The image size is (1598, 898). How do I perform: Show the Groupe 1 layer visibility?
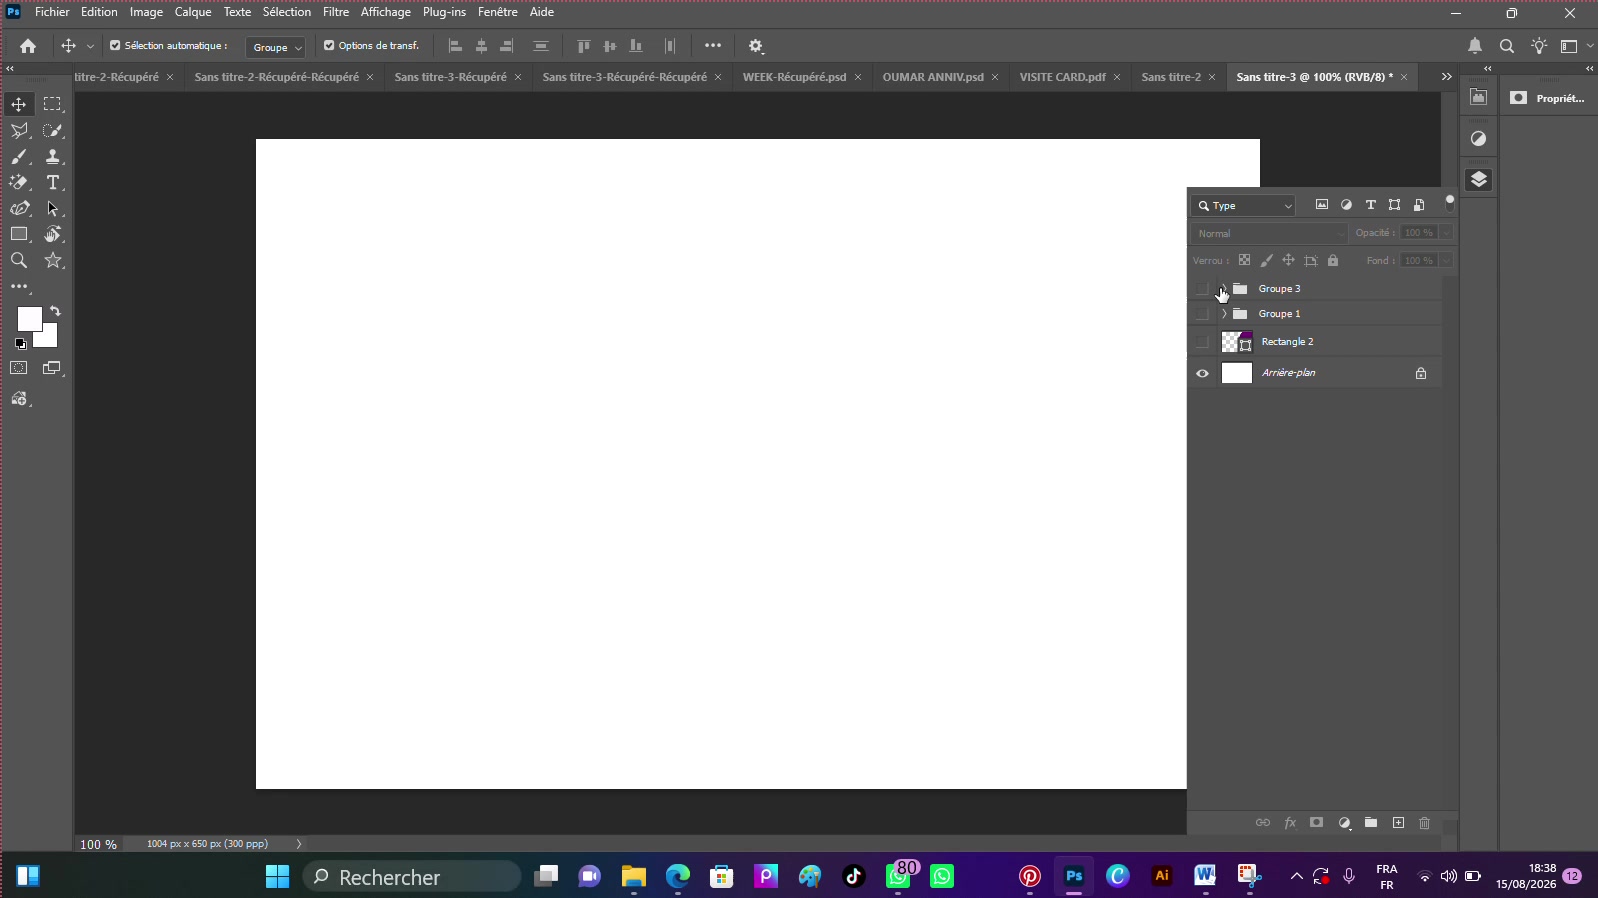pyautogui.click(x=1202, y=314)
